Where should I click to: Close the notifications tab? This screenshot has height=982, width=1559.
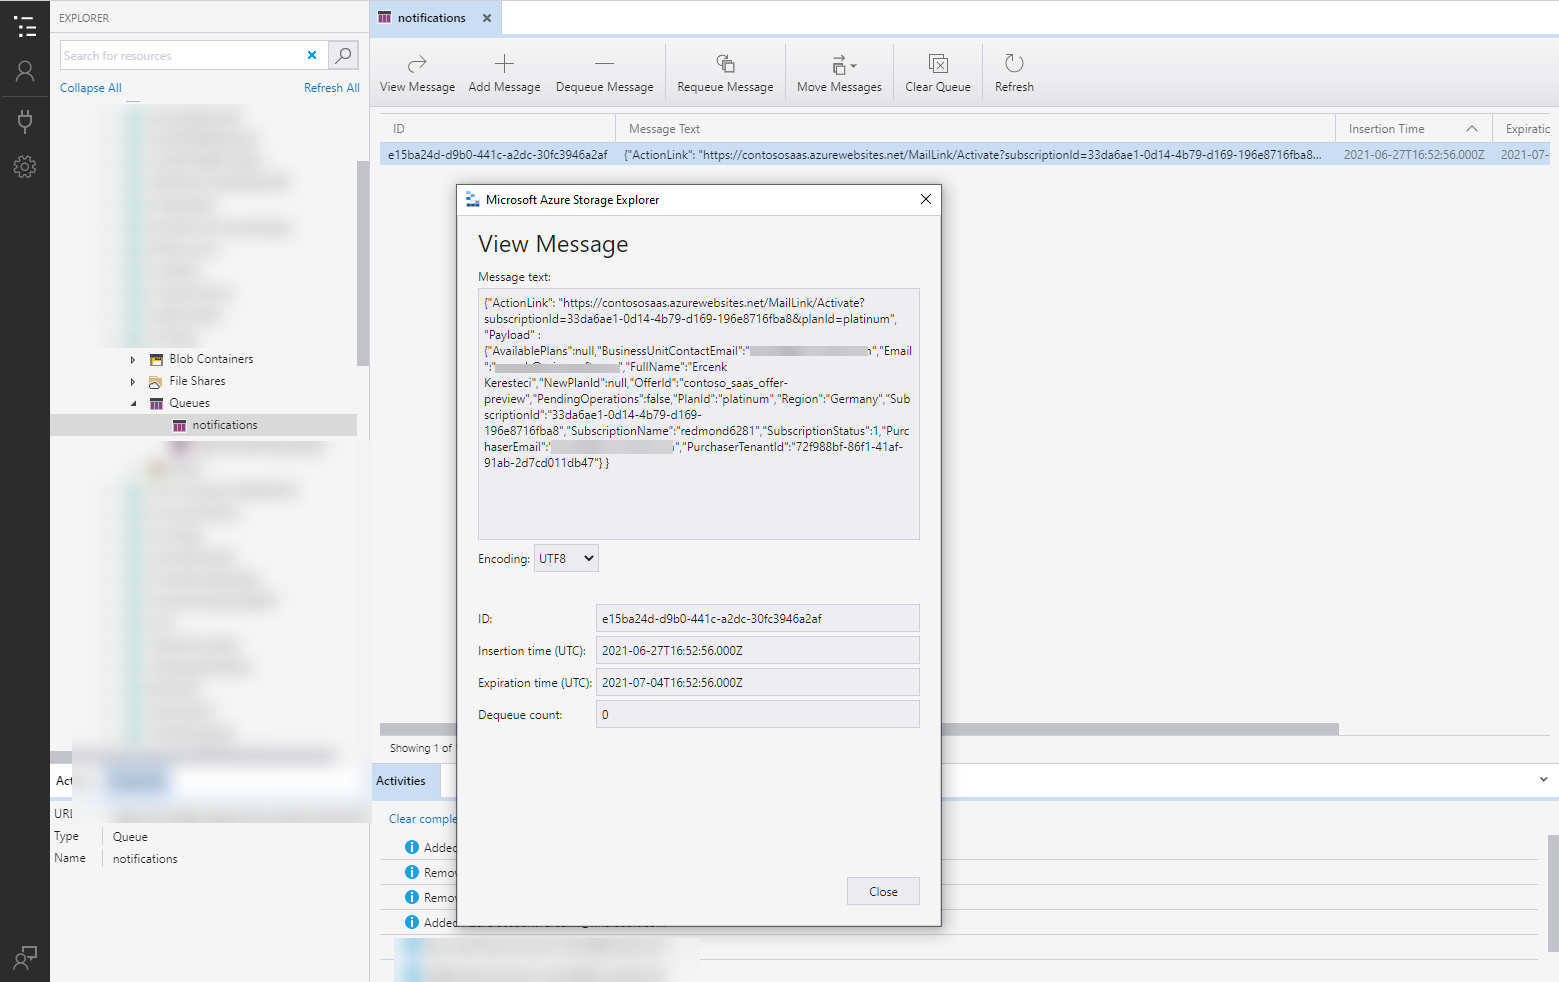point(487,18)
